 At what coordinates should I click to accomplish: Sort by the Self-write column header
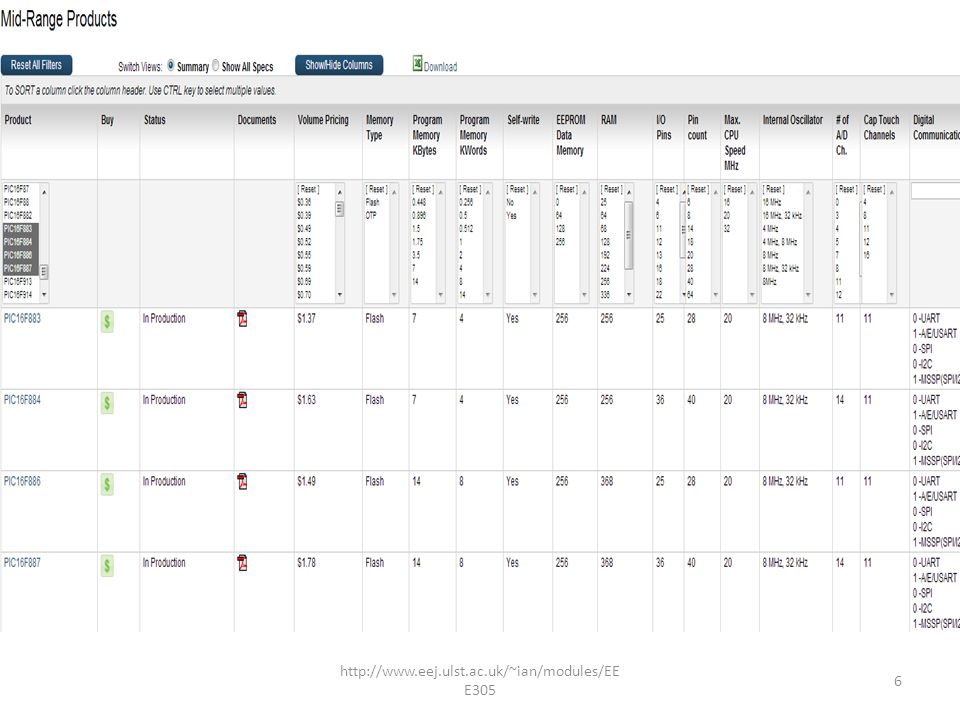click(x=523, y=120)
